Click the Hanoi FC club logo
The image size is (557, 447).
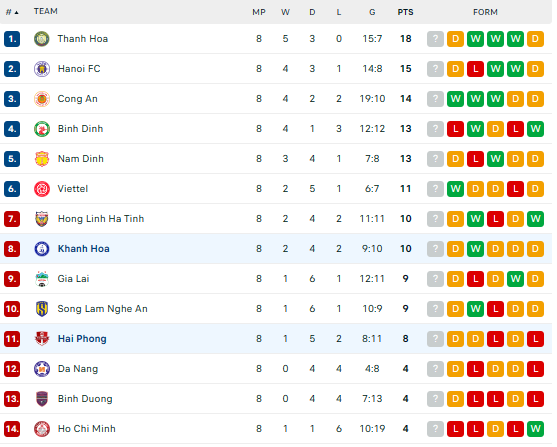point(42,69)
